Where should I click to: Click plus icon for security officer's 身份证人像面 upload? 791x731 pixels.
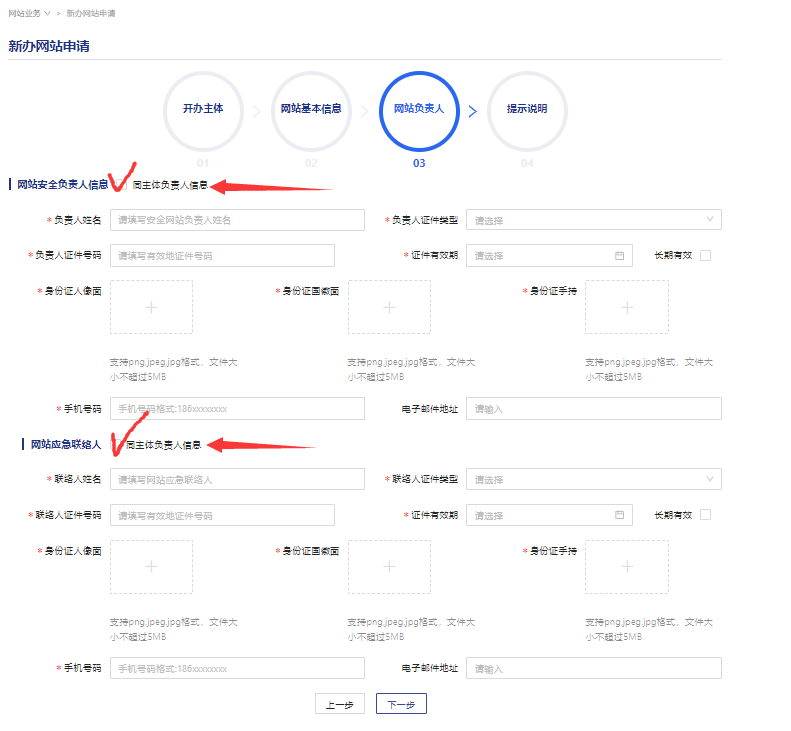[151, 307]
